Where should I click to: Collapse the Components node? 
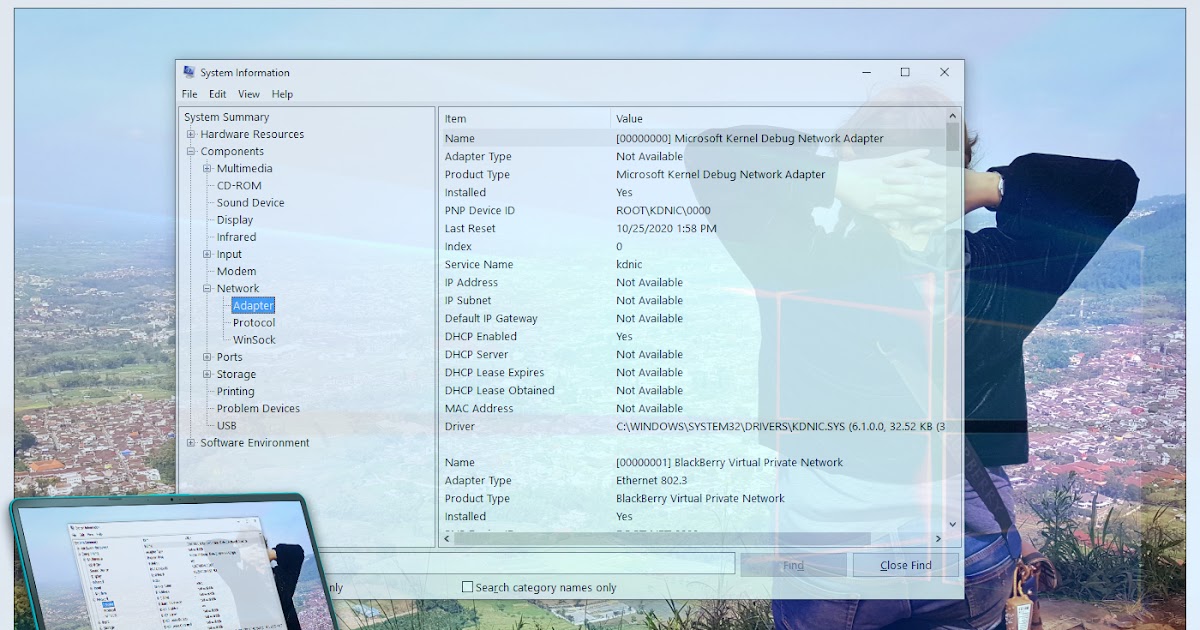pyautogui.click(x=191, y=151)
